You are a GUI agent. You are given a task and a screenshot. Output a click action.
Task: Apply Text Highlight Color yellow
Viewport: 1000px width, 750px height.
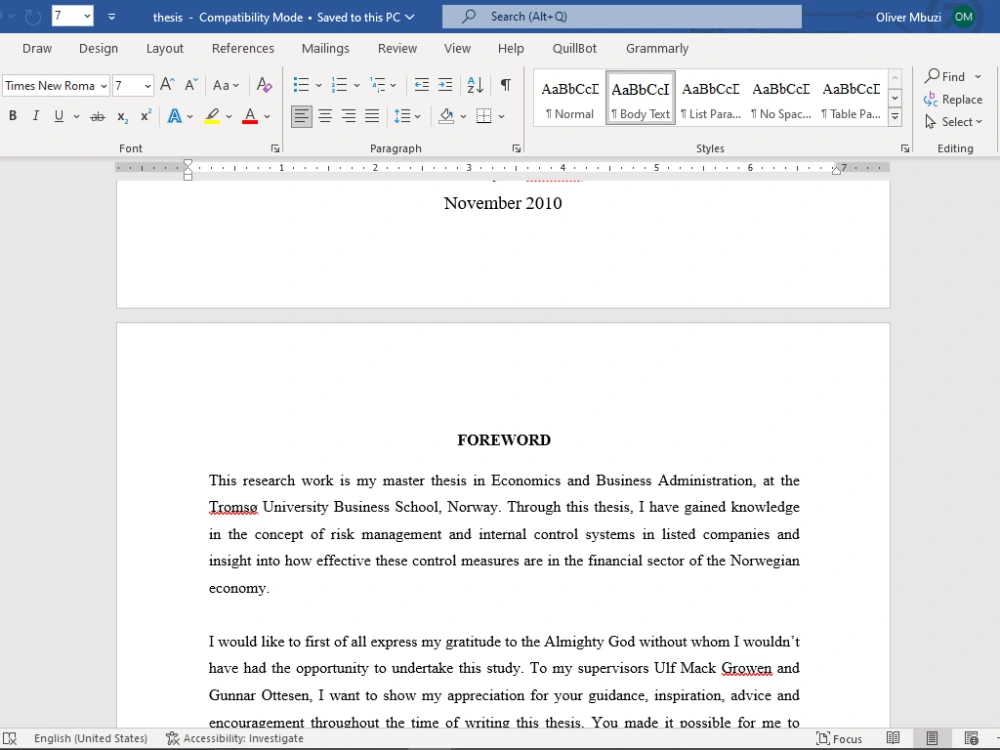212,116
